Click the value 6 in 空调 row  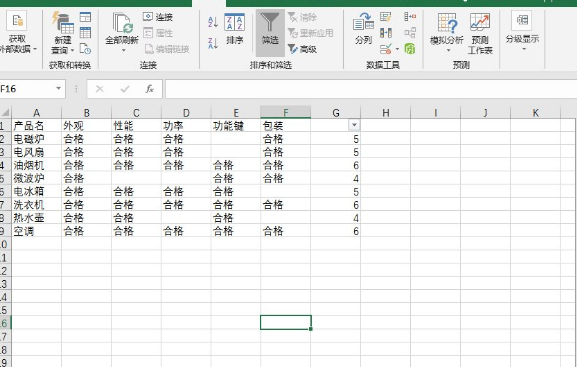pos(336,231)
